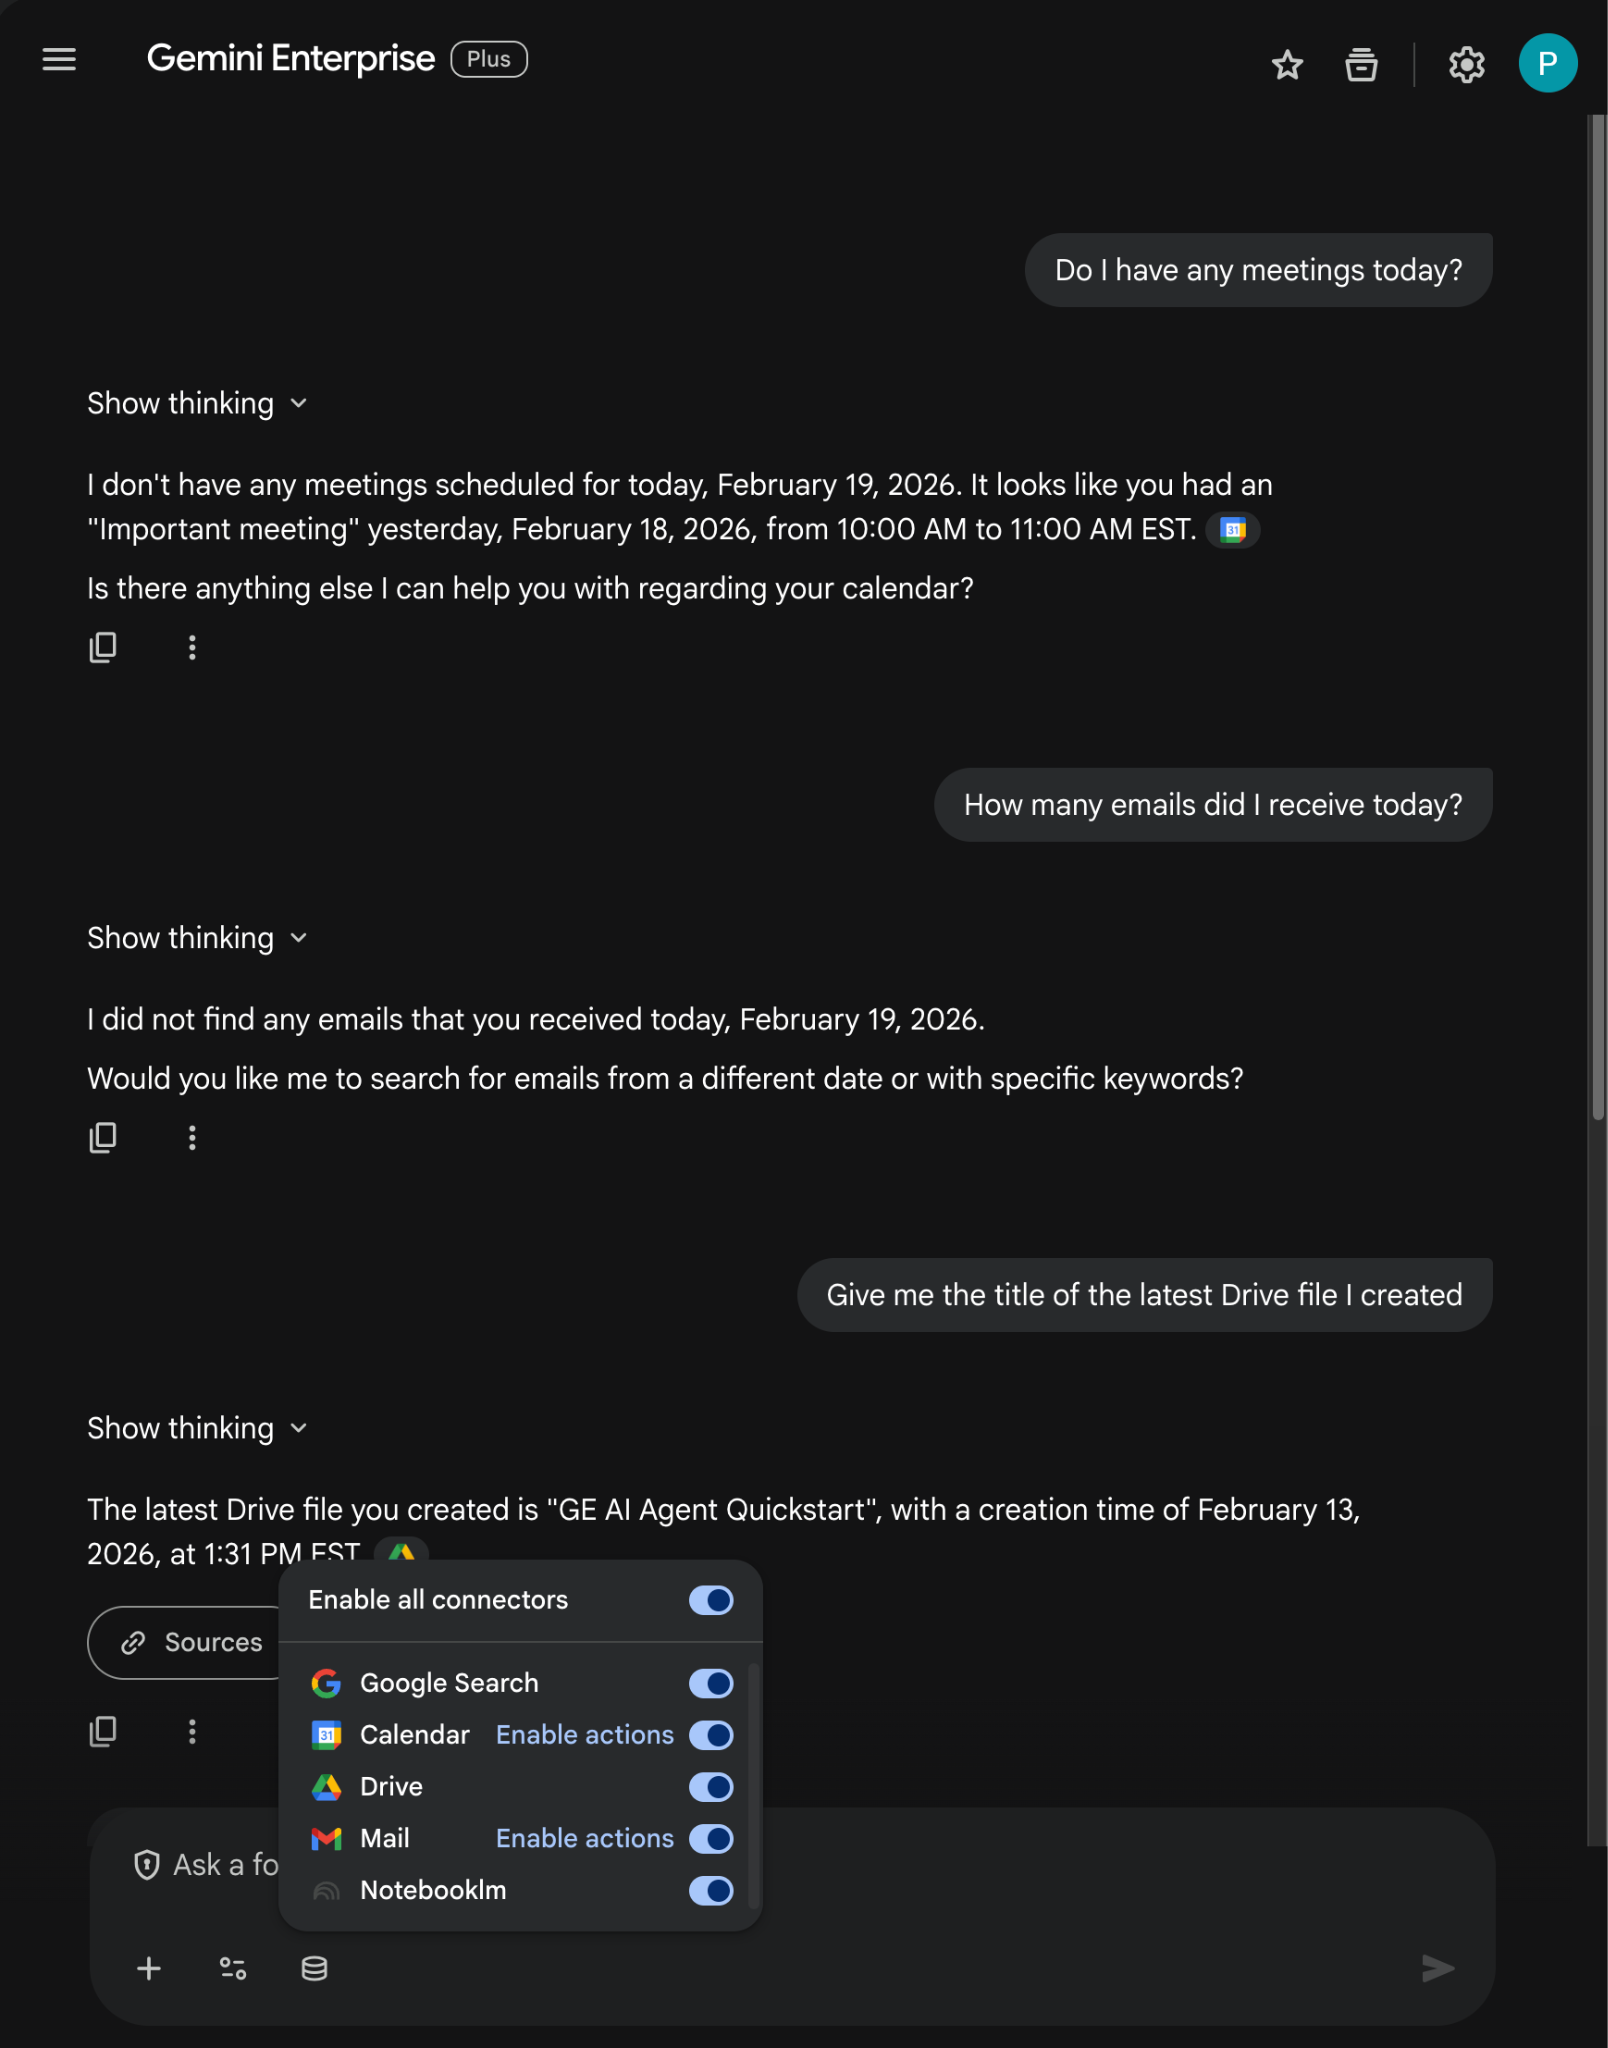
Task: Toggle the Notebooklm connector switch
Action: (x=711, y=1890)
